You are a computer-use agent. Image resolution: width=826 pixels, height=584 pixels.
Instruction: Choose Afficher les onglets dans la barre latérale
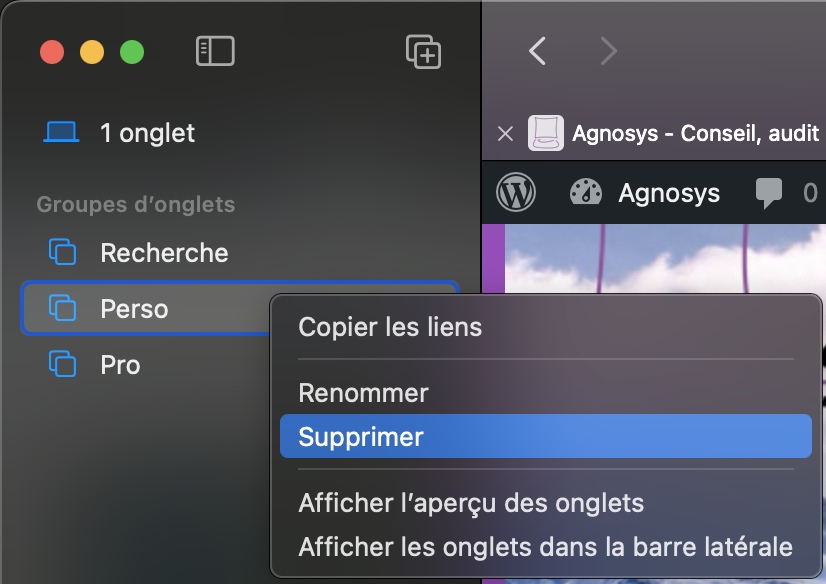coord(546,547)
